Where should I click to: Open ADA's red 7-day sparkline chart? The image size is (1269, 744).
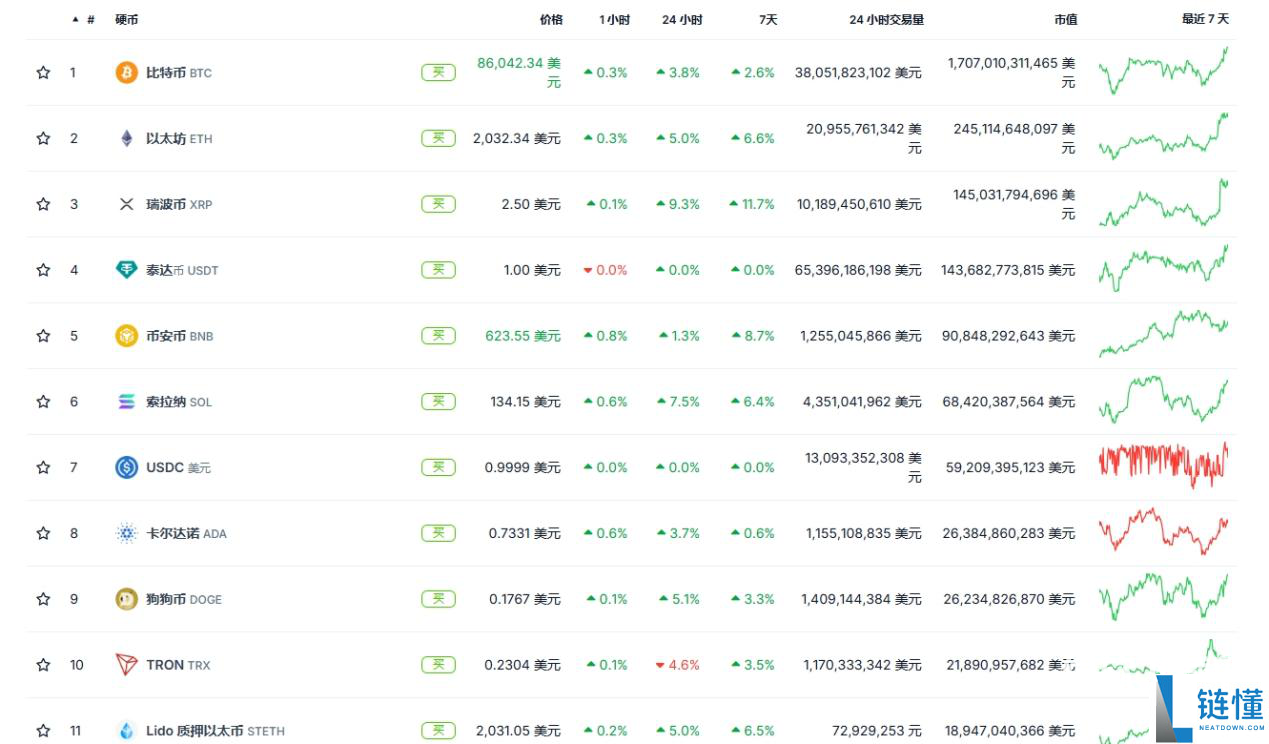click(x=1164, y=531)
